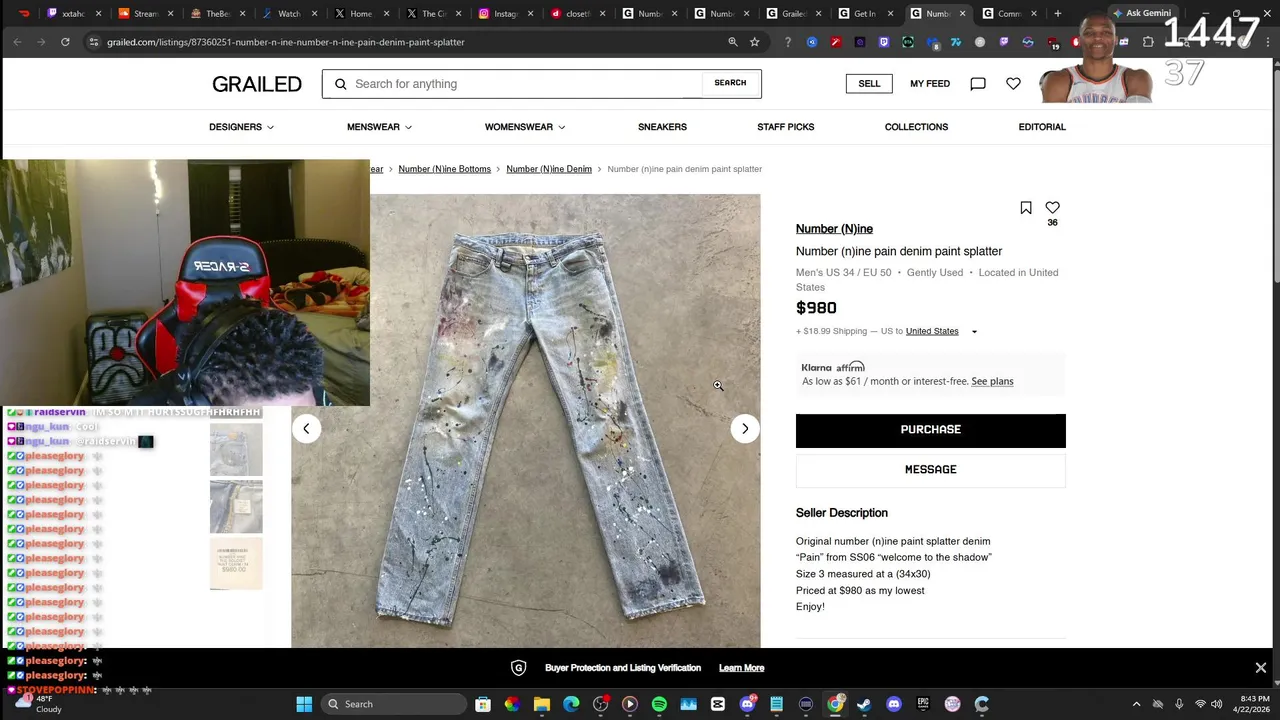This screenshot has width=1280, height=720.
Task: Bookmark page with star icon
Action: point(754,42)
